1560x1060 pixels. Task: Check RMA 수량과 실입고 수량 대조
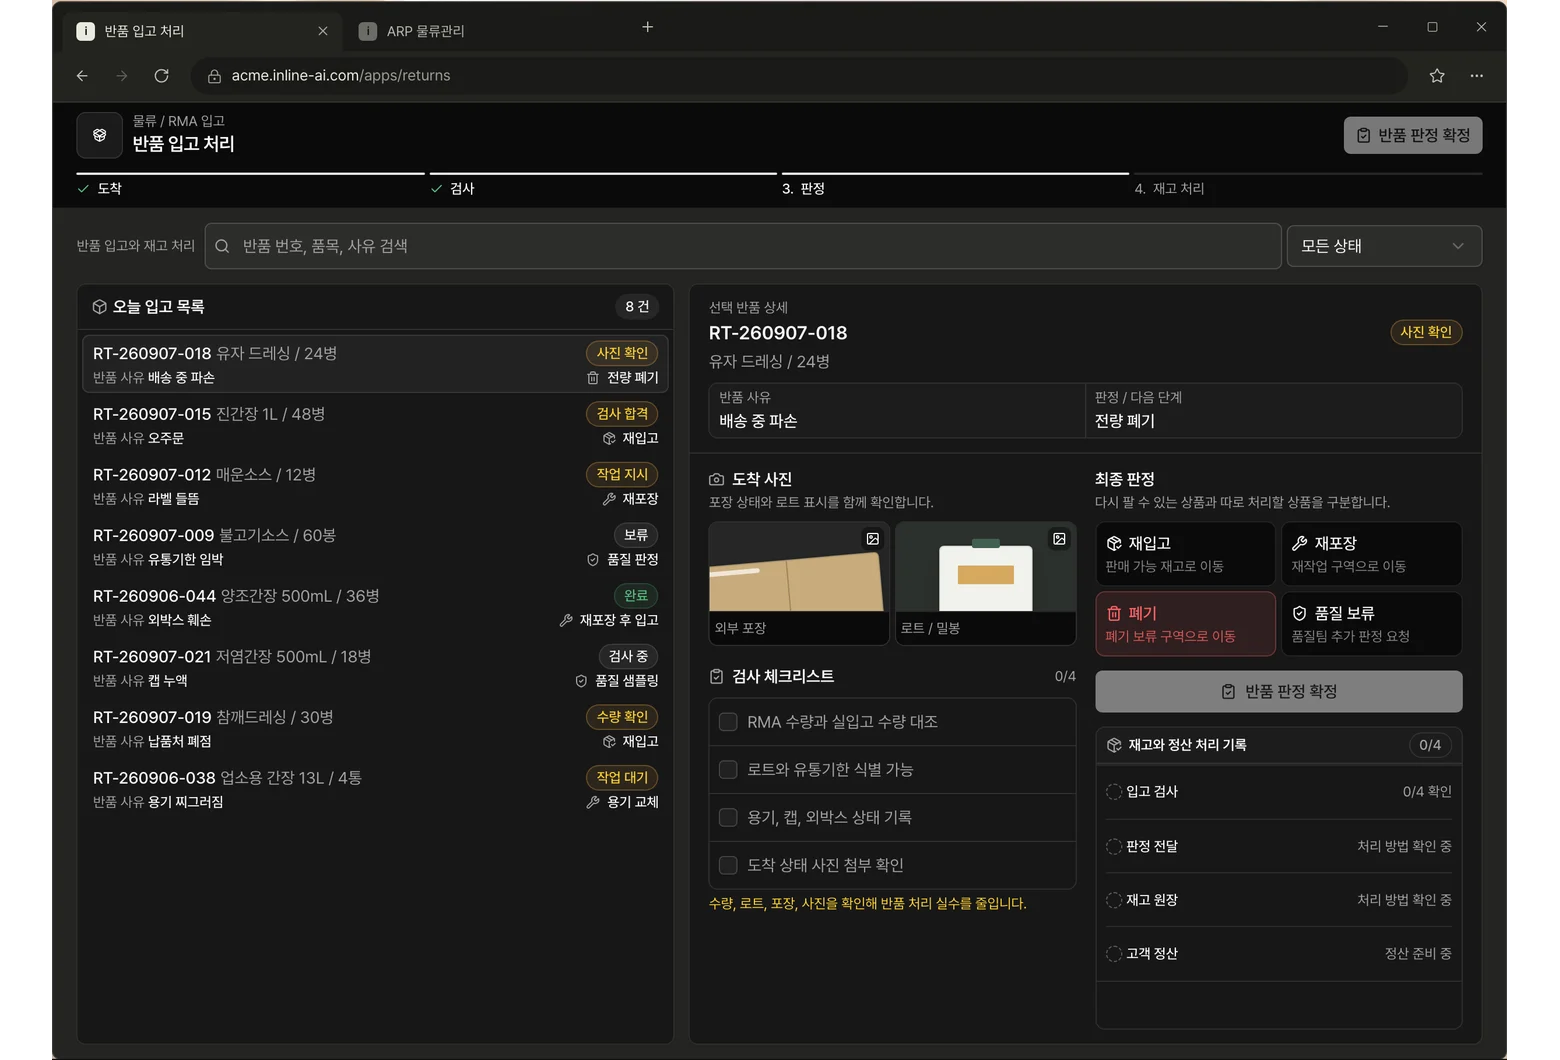point(728,722)
